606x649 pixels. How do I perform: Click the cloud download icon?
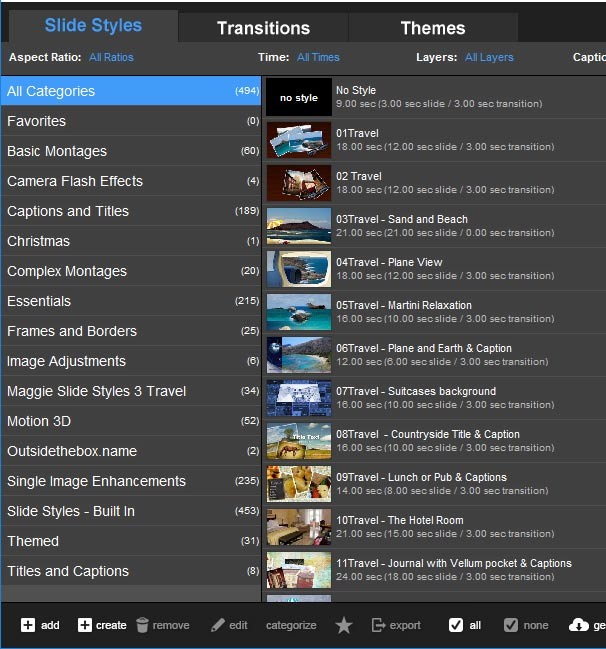point(578,625)
